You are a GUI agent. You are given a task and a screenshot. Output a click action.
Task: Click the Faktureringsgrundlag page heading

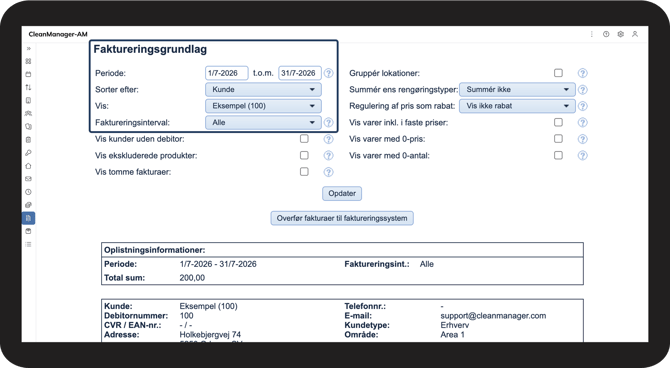(150, 50)
